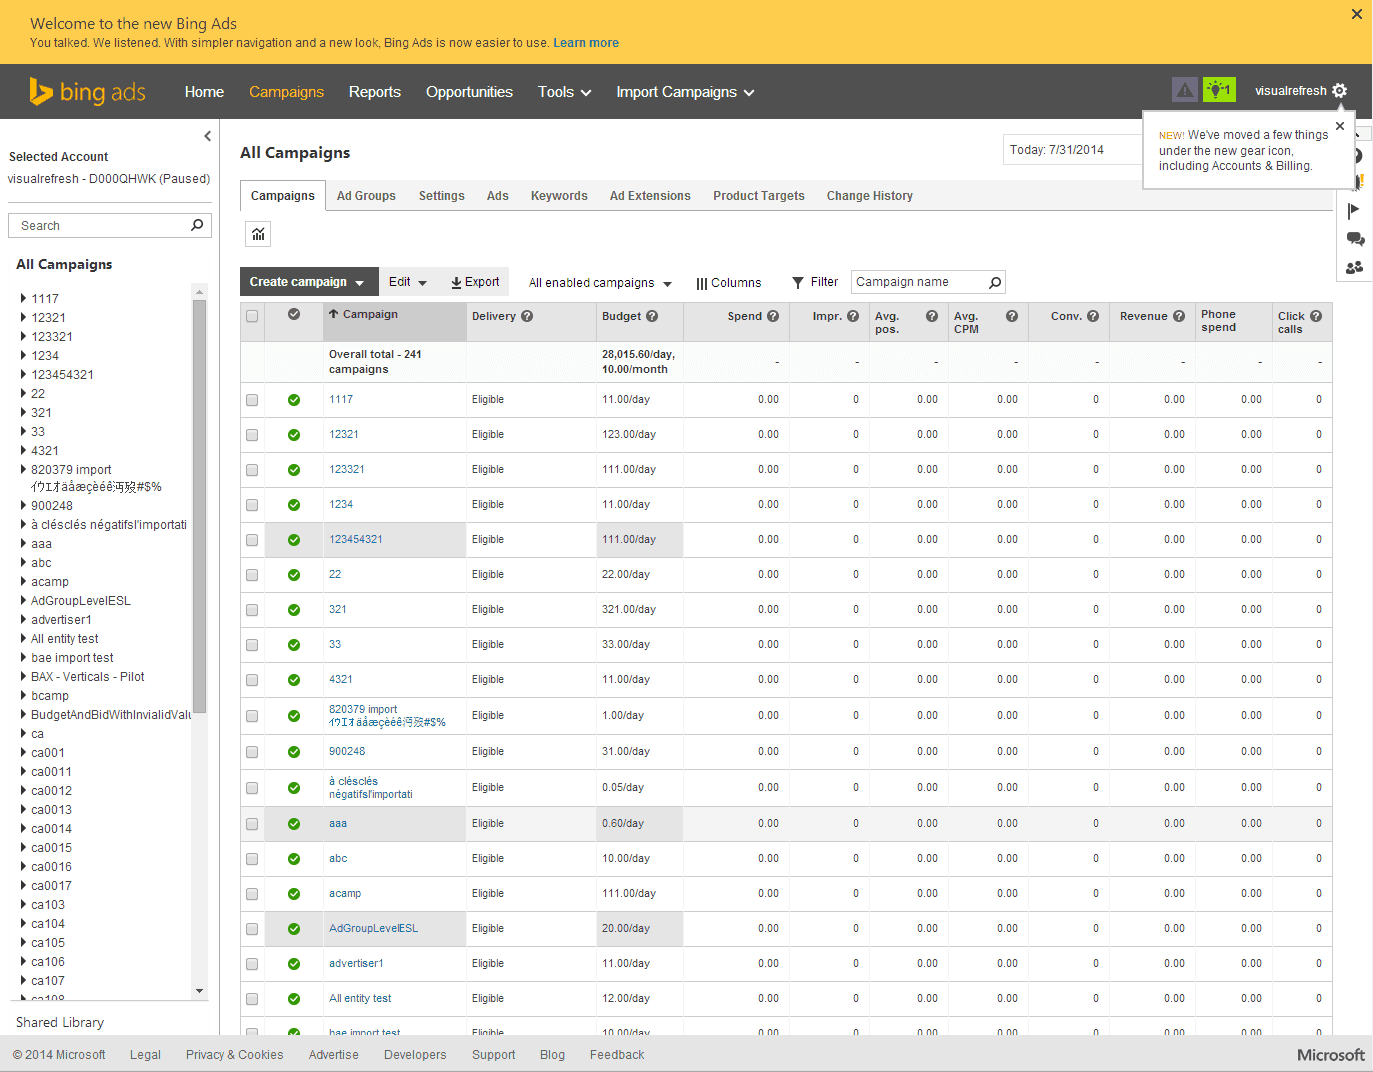Check the box for campaign 1234

(252, 505)
